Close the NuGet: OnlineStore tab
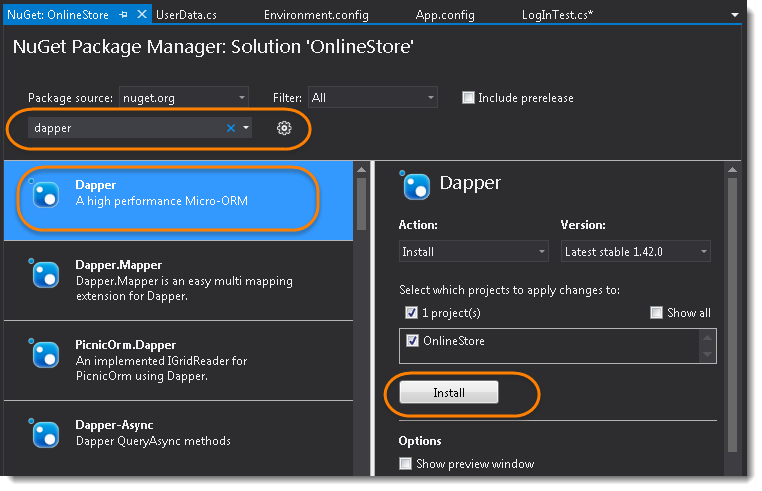The width and height of the screenshot is (762, 491). [x=142, y=14]
